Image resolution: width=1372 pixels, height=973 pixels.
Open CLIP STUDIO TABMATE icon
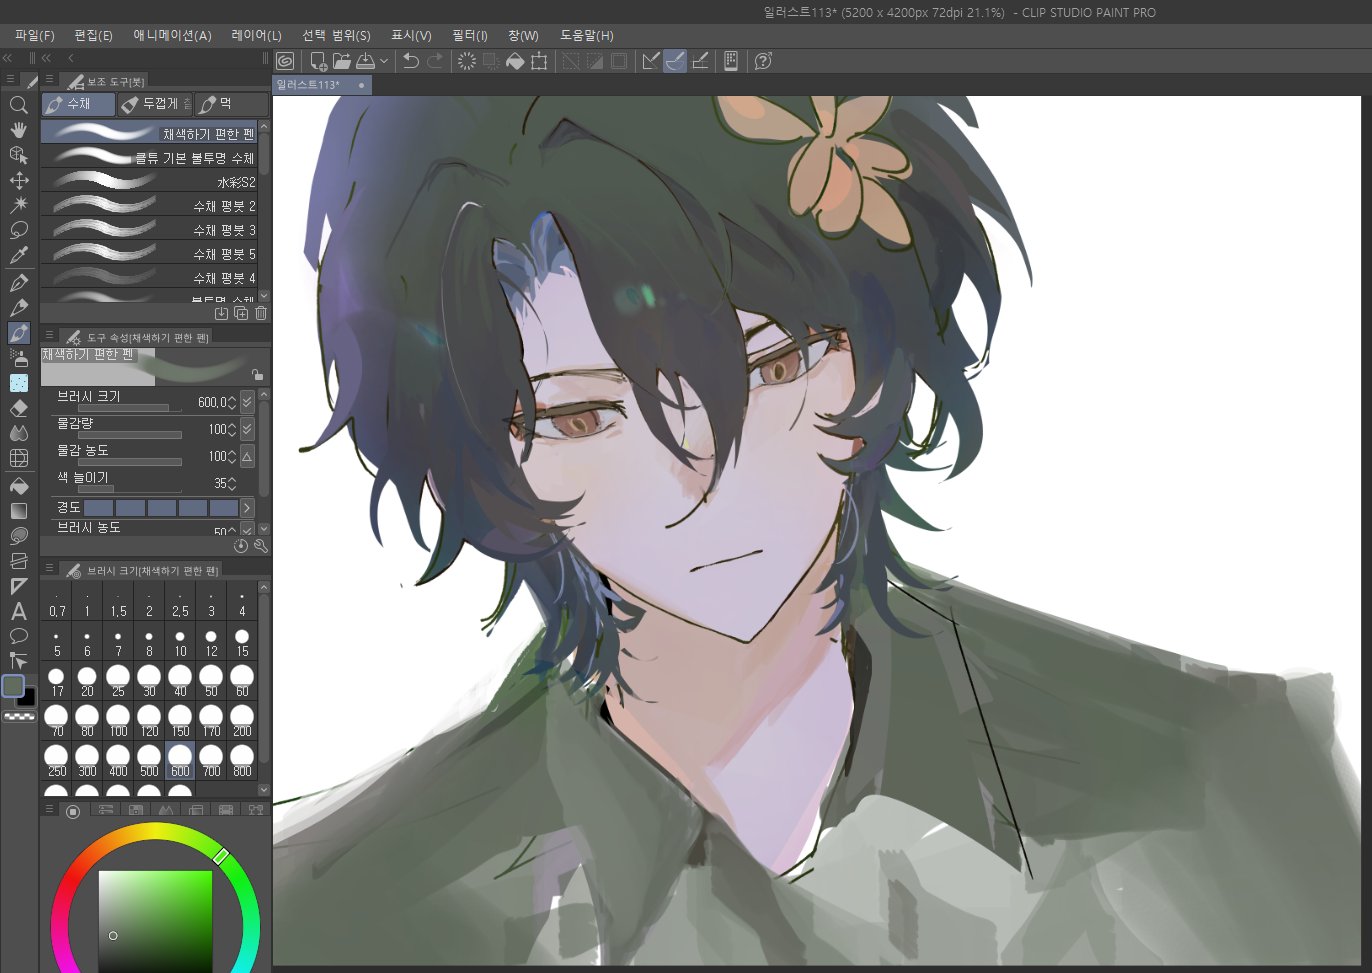[x=731, y=61]
